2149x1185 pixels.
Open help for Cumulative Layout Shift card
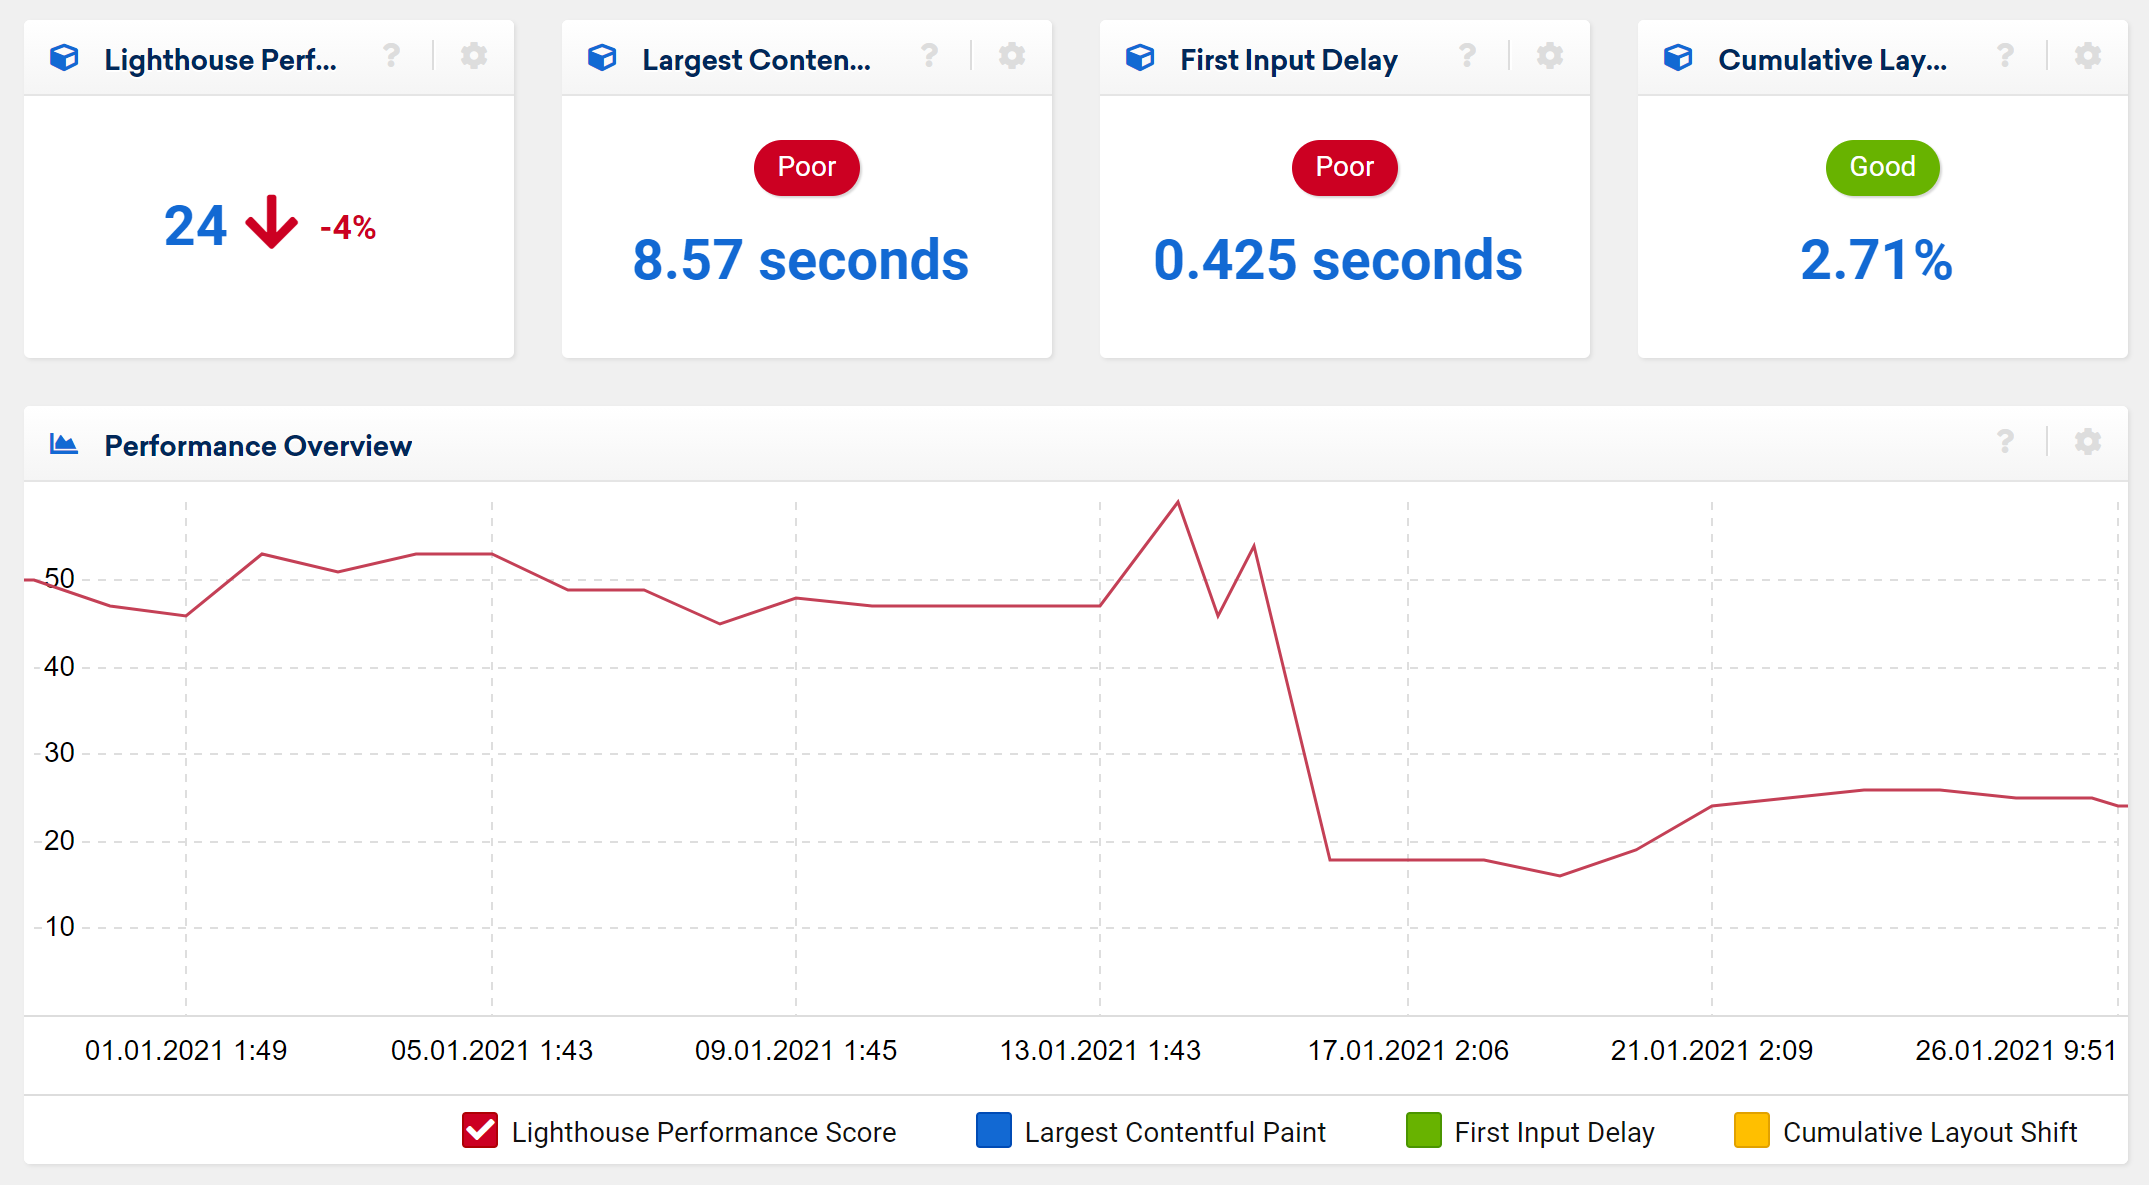2005,56
